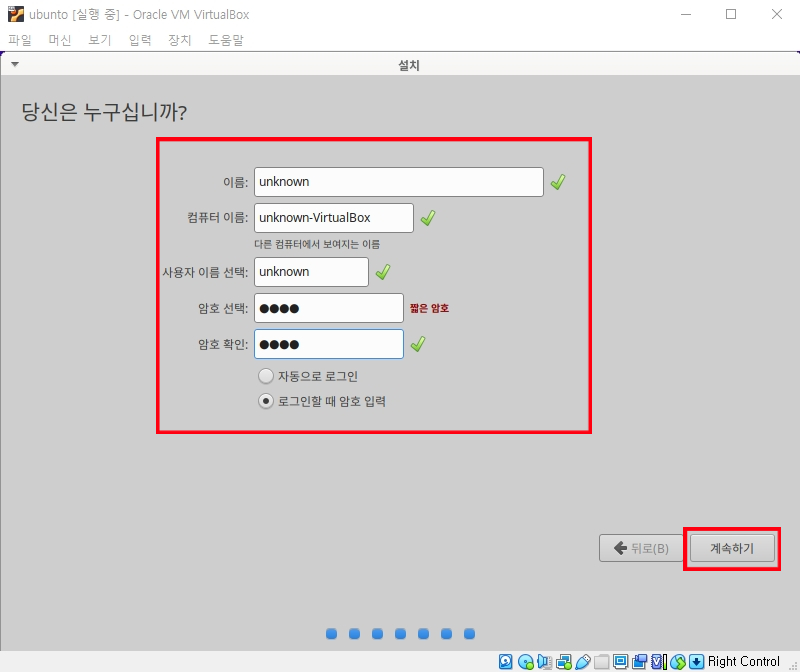The image size is (800, 672).
Task: Click the video capture status icon
Action: pyautogui.click(x=639, y=662)
